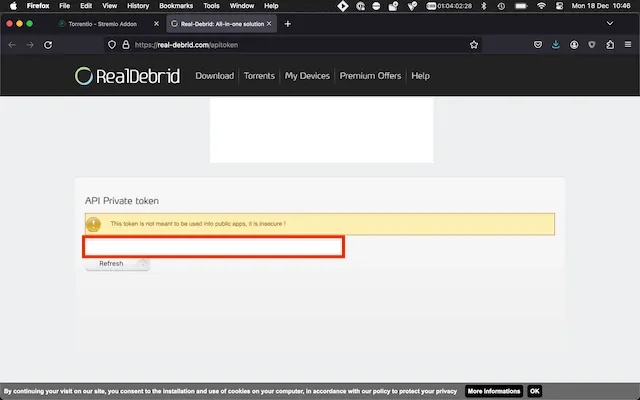Open the Tools menu
This screenshot has width=640, height=400.
[211, 6]
